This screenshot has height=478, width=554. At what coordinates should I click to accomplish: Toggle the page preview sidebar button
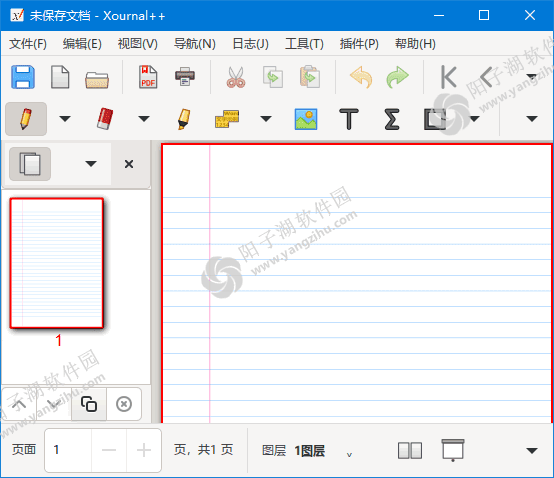tap(30, 164)
